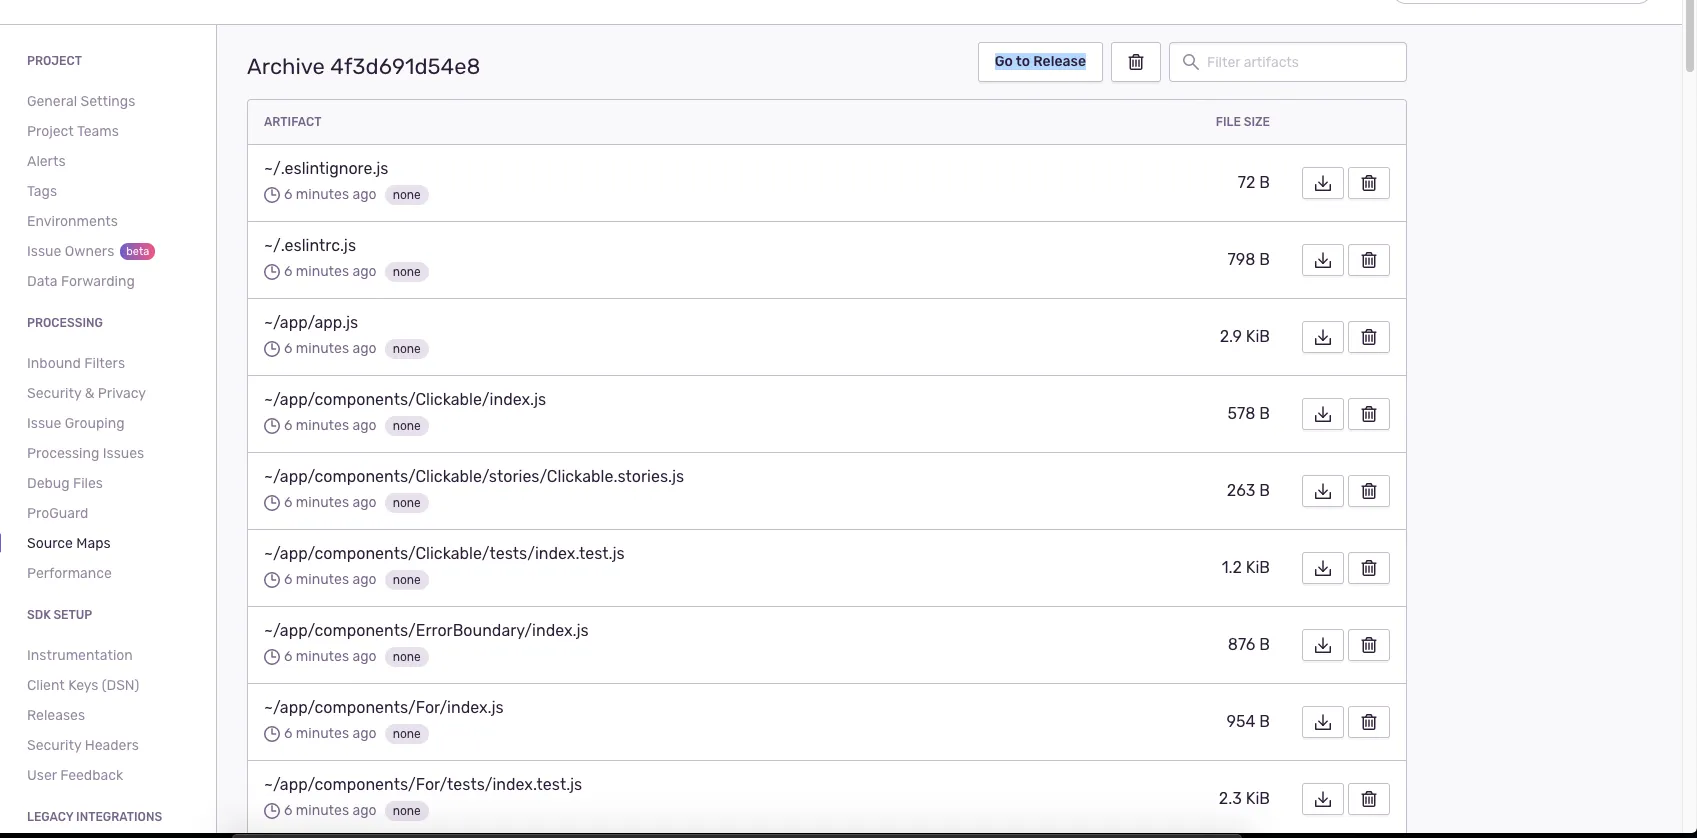Open Client Keys (DSN) page

pyautogui.click(x=83, y=685)
